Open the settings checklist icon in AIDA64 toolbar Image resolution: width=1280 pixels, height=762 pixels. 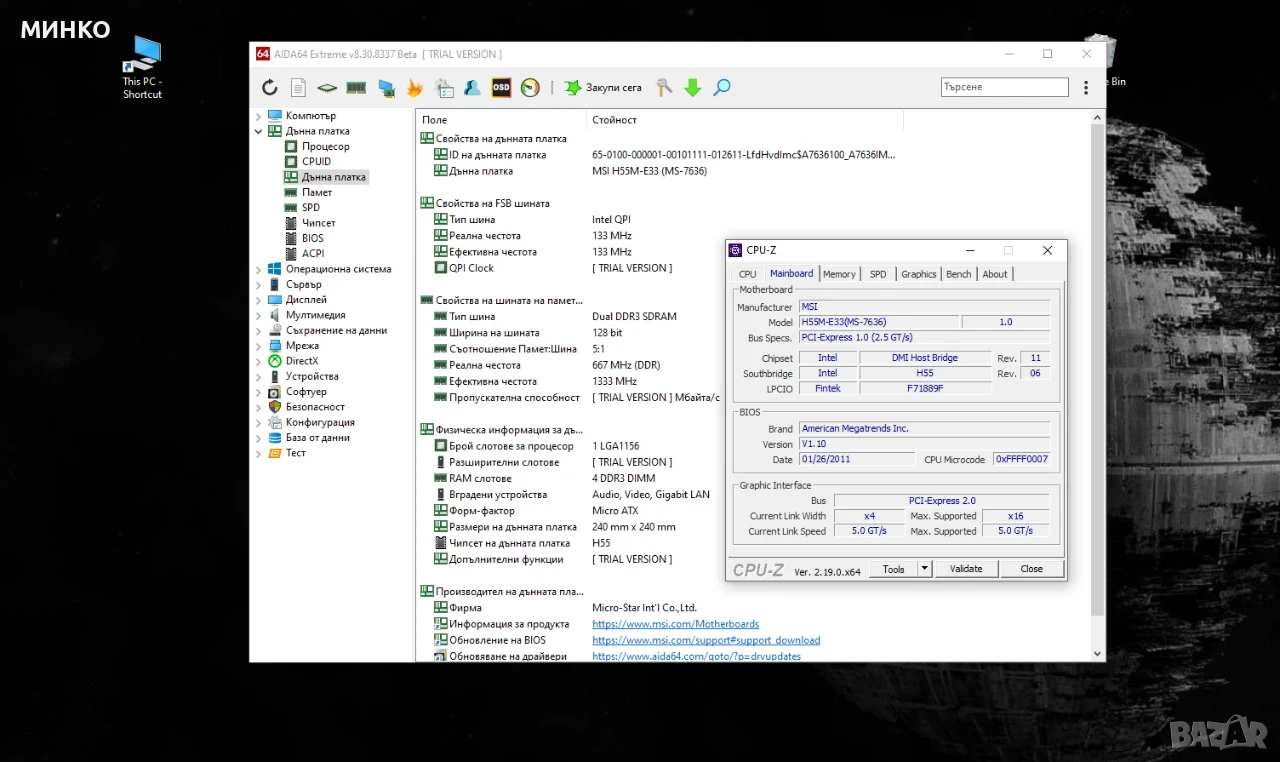pos(444,88)
